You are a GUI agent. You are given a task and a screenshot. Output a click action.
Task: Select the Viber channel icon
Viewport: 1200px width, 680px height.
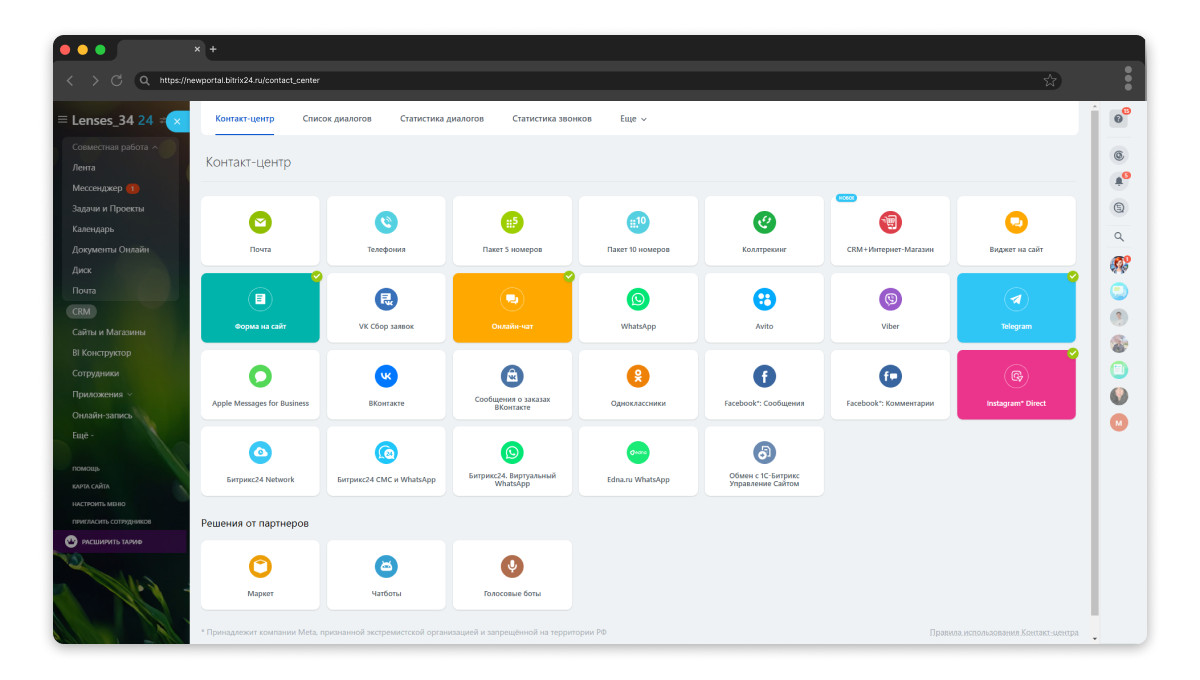click(890, 299)
